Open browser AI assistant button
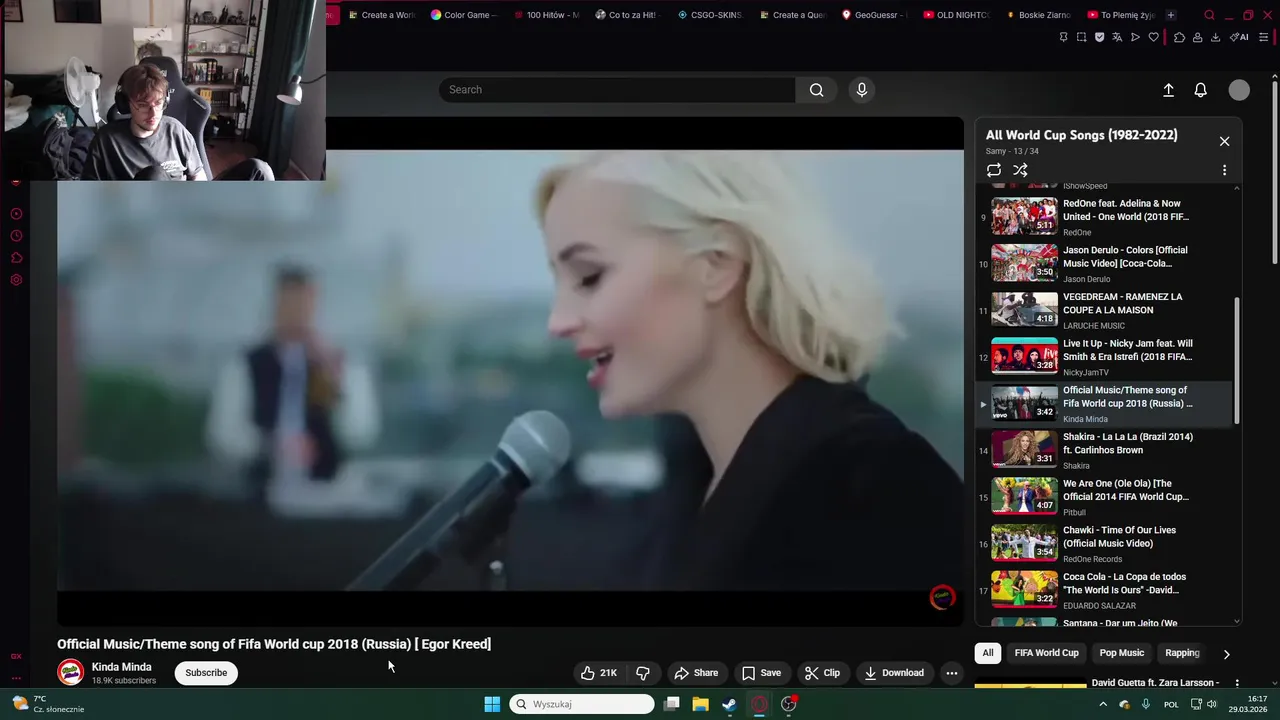 (1239, 37)
